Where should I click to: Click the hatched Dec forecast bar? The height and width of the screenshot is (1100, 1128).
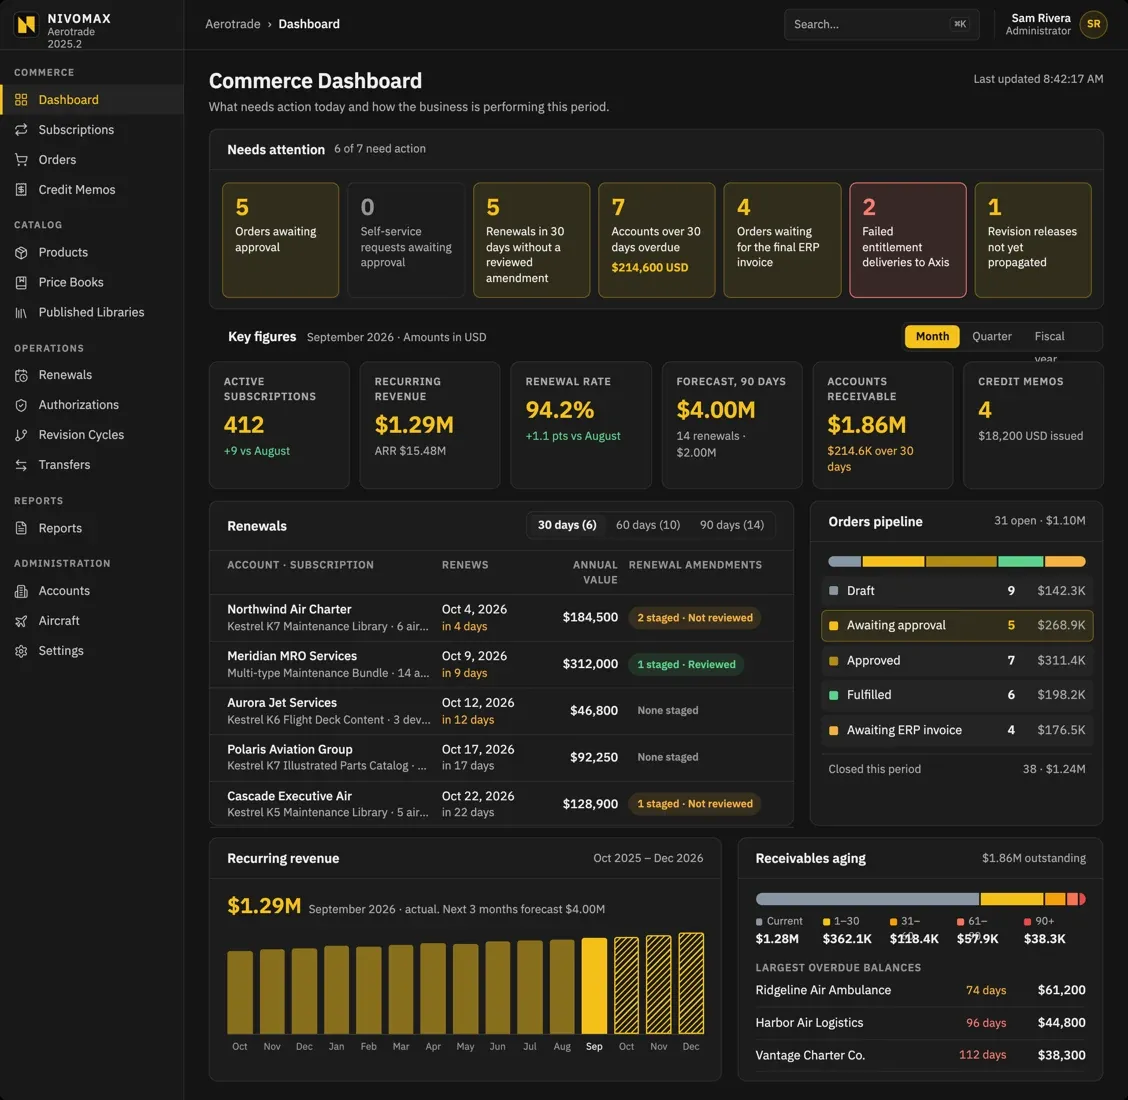click(691, 983)
